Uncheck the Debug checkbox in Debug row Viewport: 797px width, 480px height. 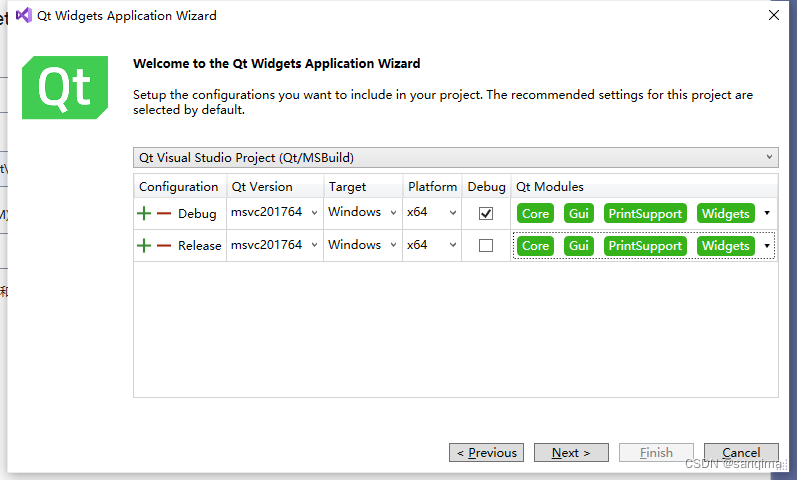(486, 214)
